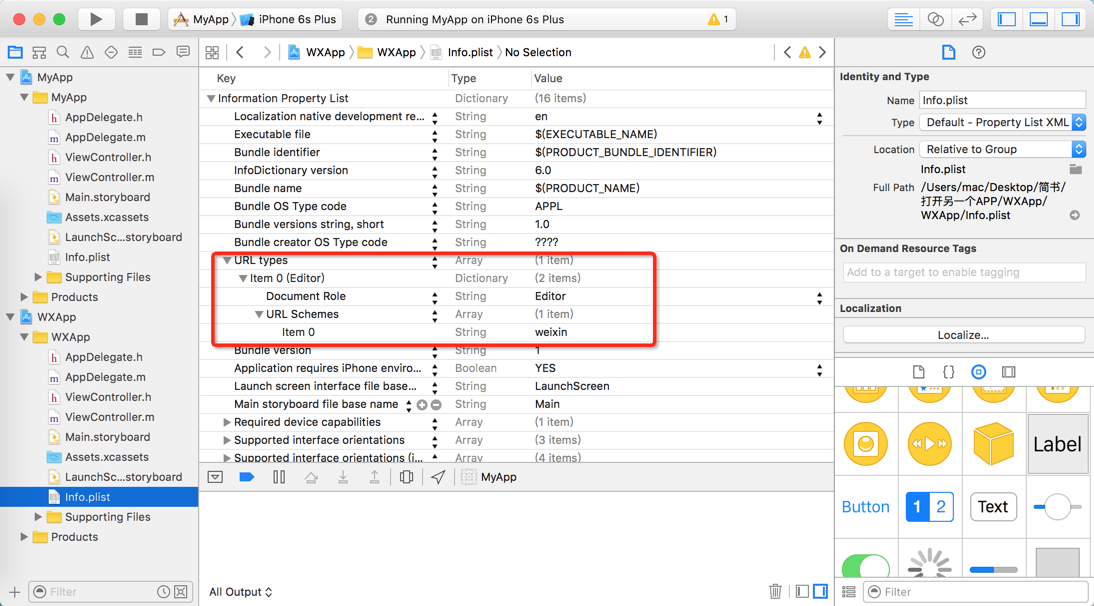Run the app with the Play button

[96, 20]
